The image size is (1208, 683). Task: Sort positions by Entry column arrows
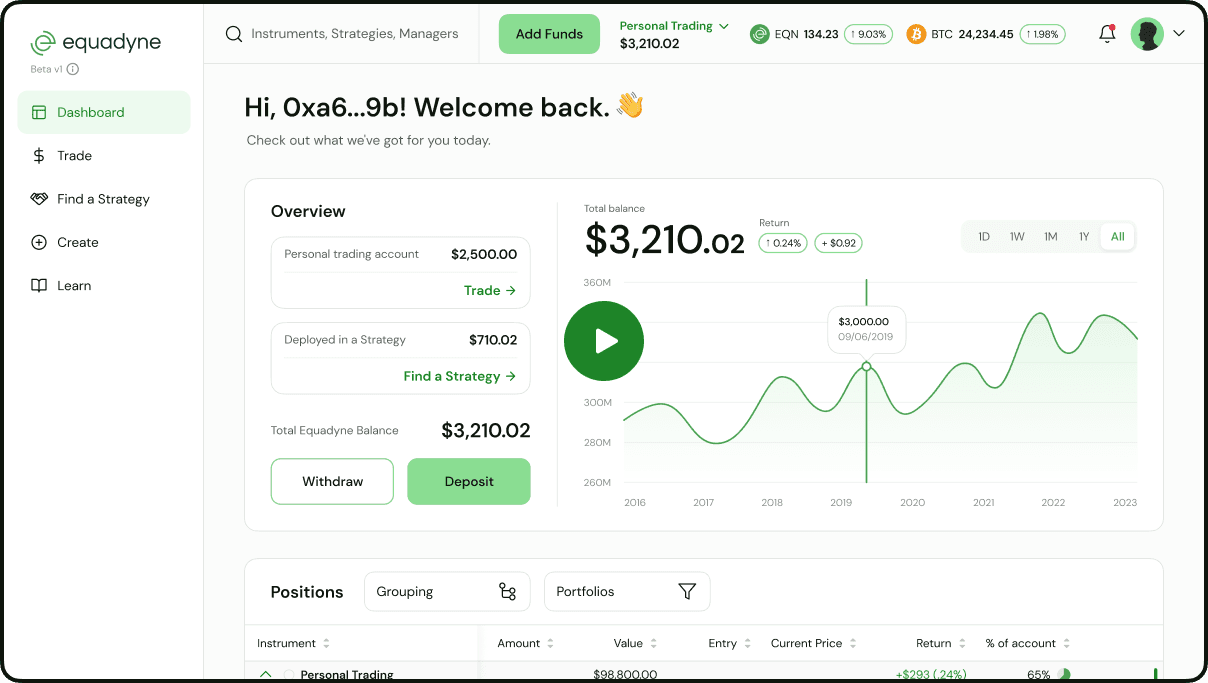(747, 643)
